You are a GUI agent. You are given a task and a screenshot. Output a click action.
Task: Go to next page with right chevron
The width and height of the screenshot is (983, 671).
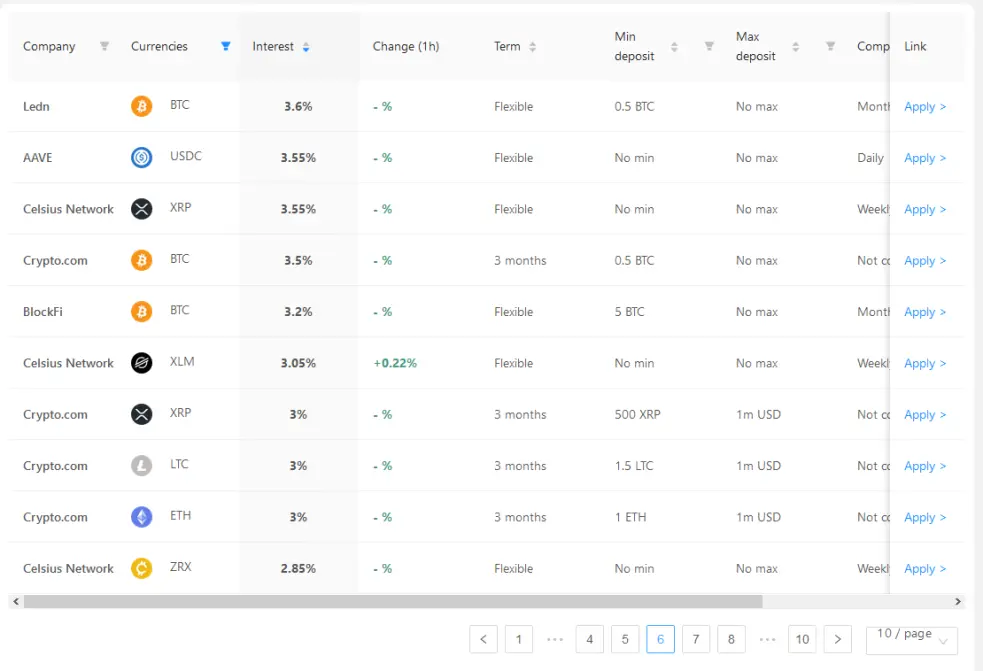click(x=838, y=640)
